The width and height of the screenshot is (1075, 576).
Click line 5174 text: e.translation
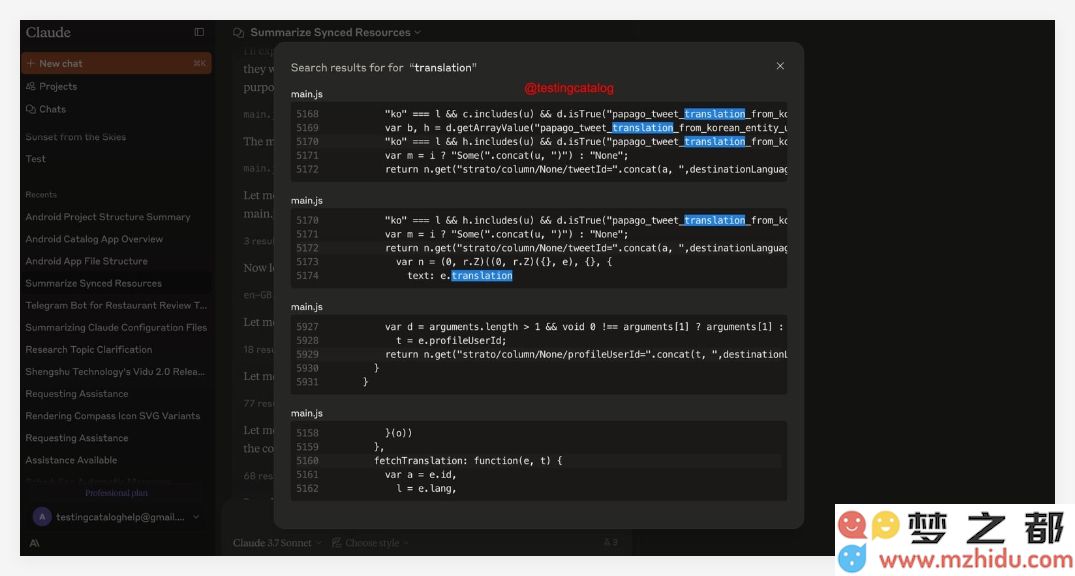(539, 276)
